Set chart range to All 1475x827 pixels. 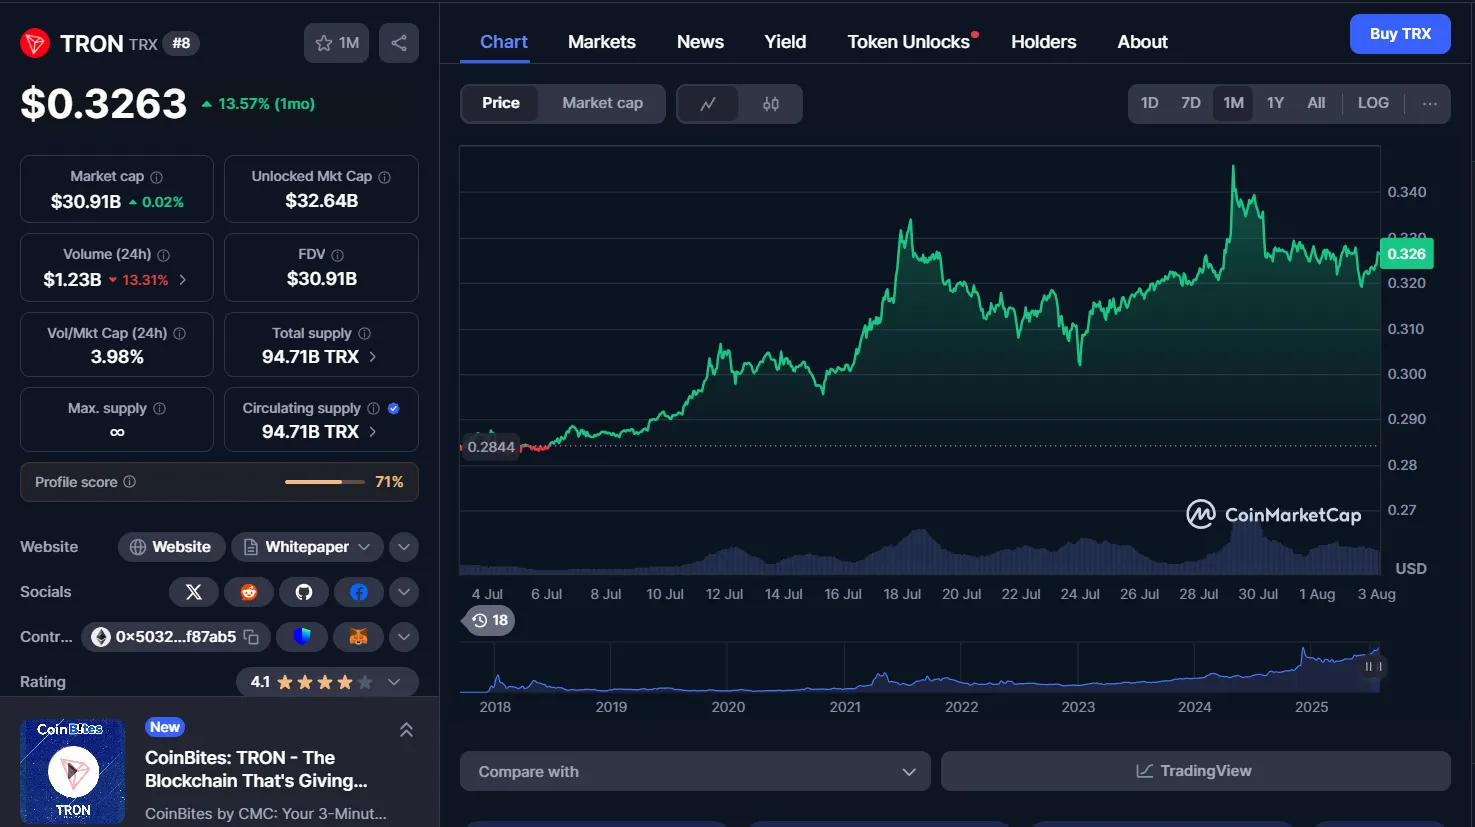1316,103
